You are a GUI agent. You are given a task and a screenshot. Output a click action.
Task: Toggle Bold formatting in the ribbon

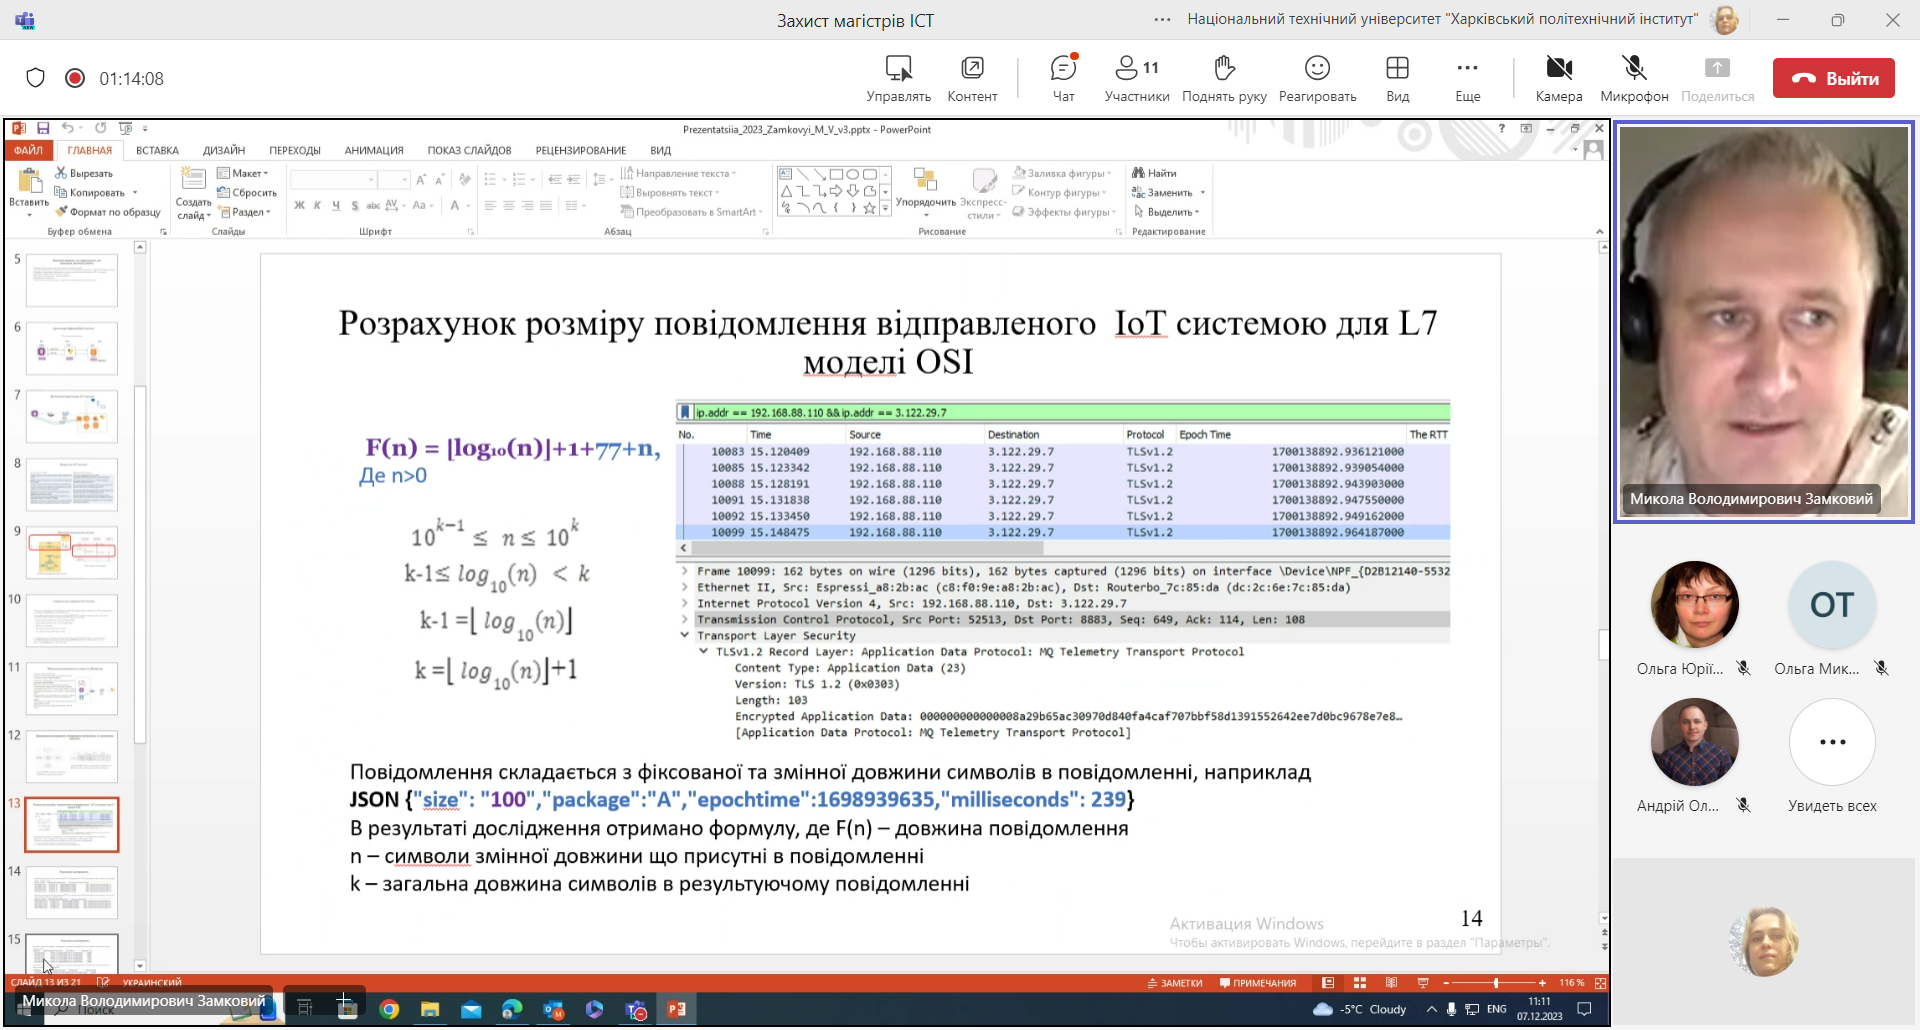point(299,206)
